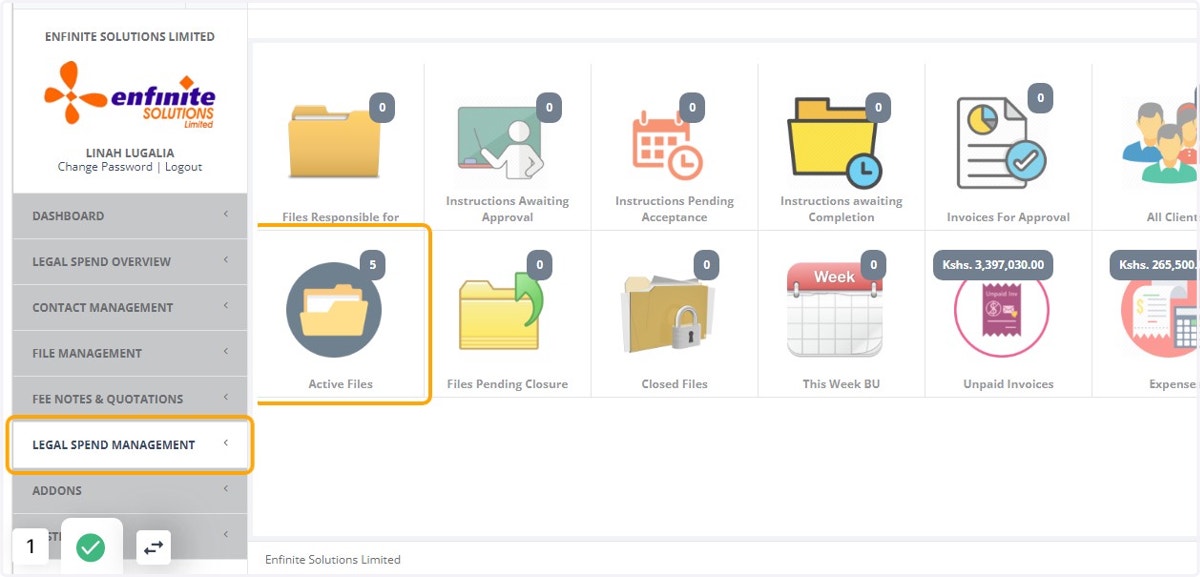1200x577 pixels.
Task: Select ADDONS in sidebar
Action: 130,491
